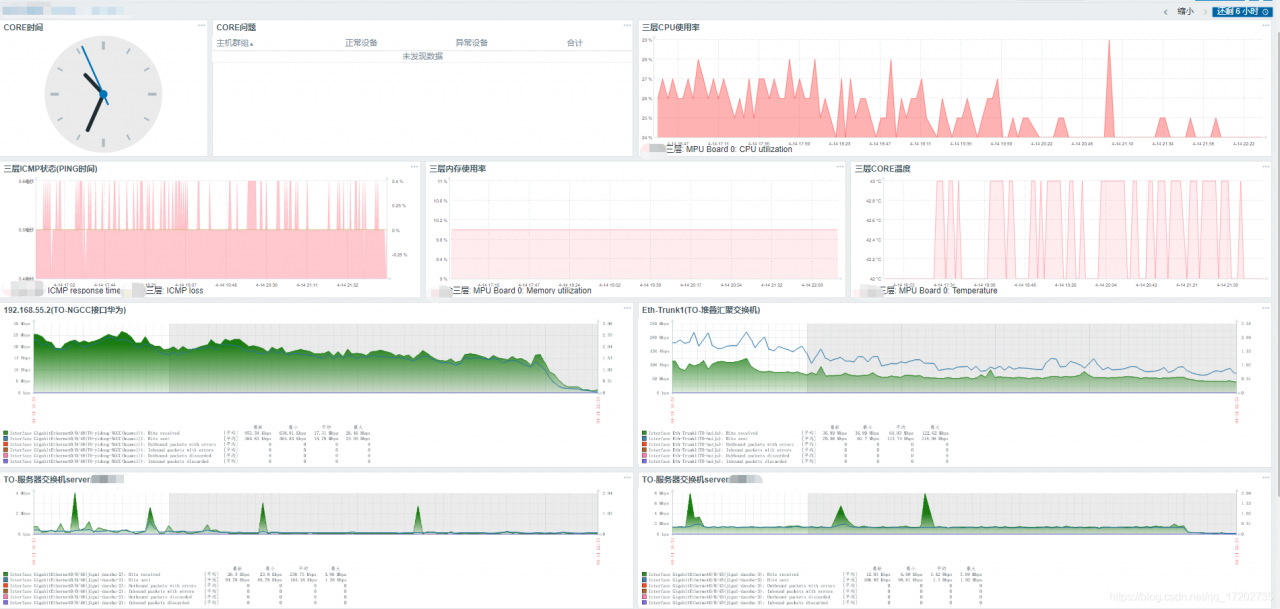Sort the table by 主机群组 column
The height and width of the screenshot is (609, 1280).
[x=235, y=43]
